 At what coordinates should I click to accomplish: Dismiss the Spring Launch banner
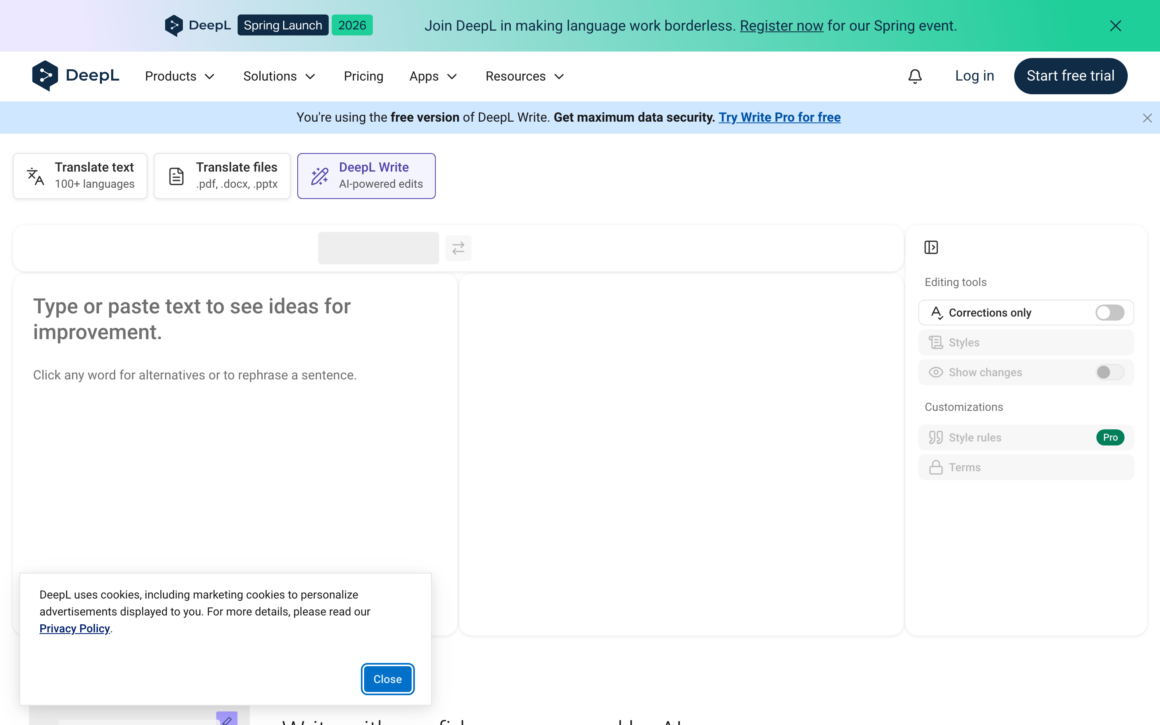[x=1115, y=26]
